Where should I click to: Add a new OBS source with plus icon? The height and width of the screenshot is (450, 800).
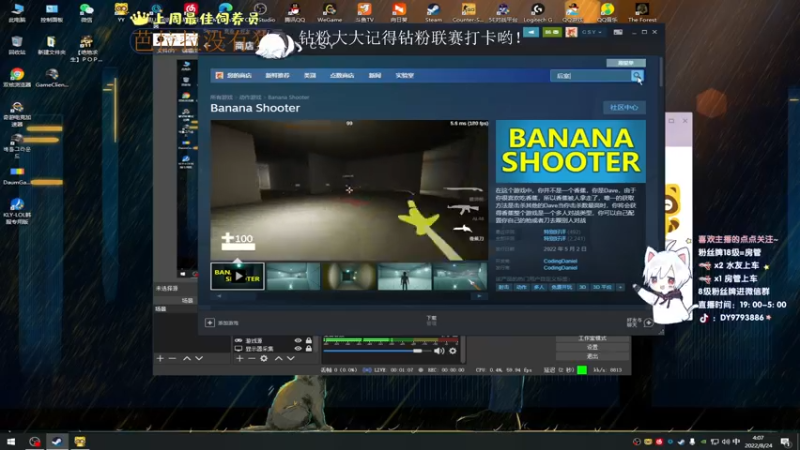[x=239, y=359]
